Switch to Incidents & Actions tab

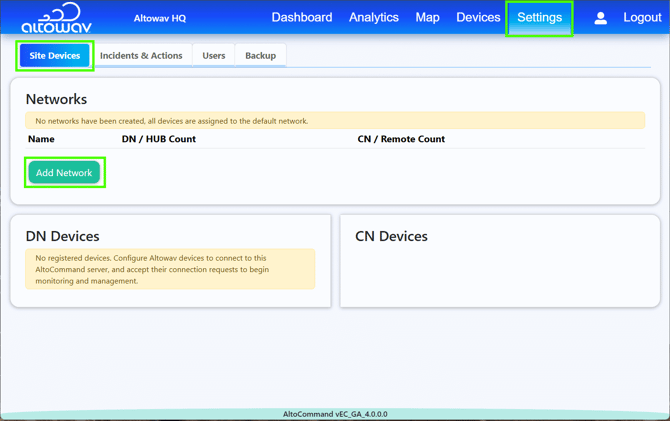(x=141, y=56)
